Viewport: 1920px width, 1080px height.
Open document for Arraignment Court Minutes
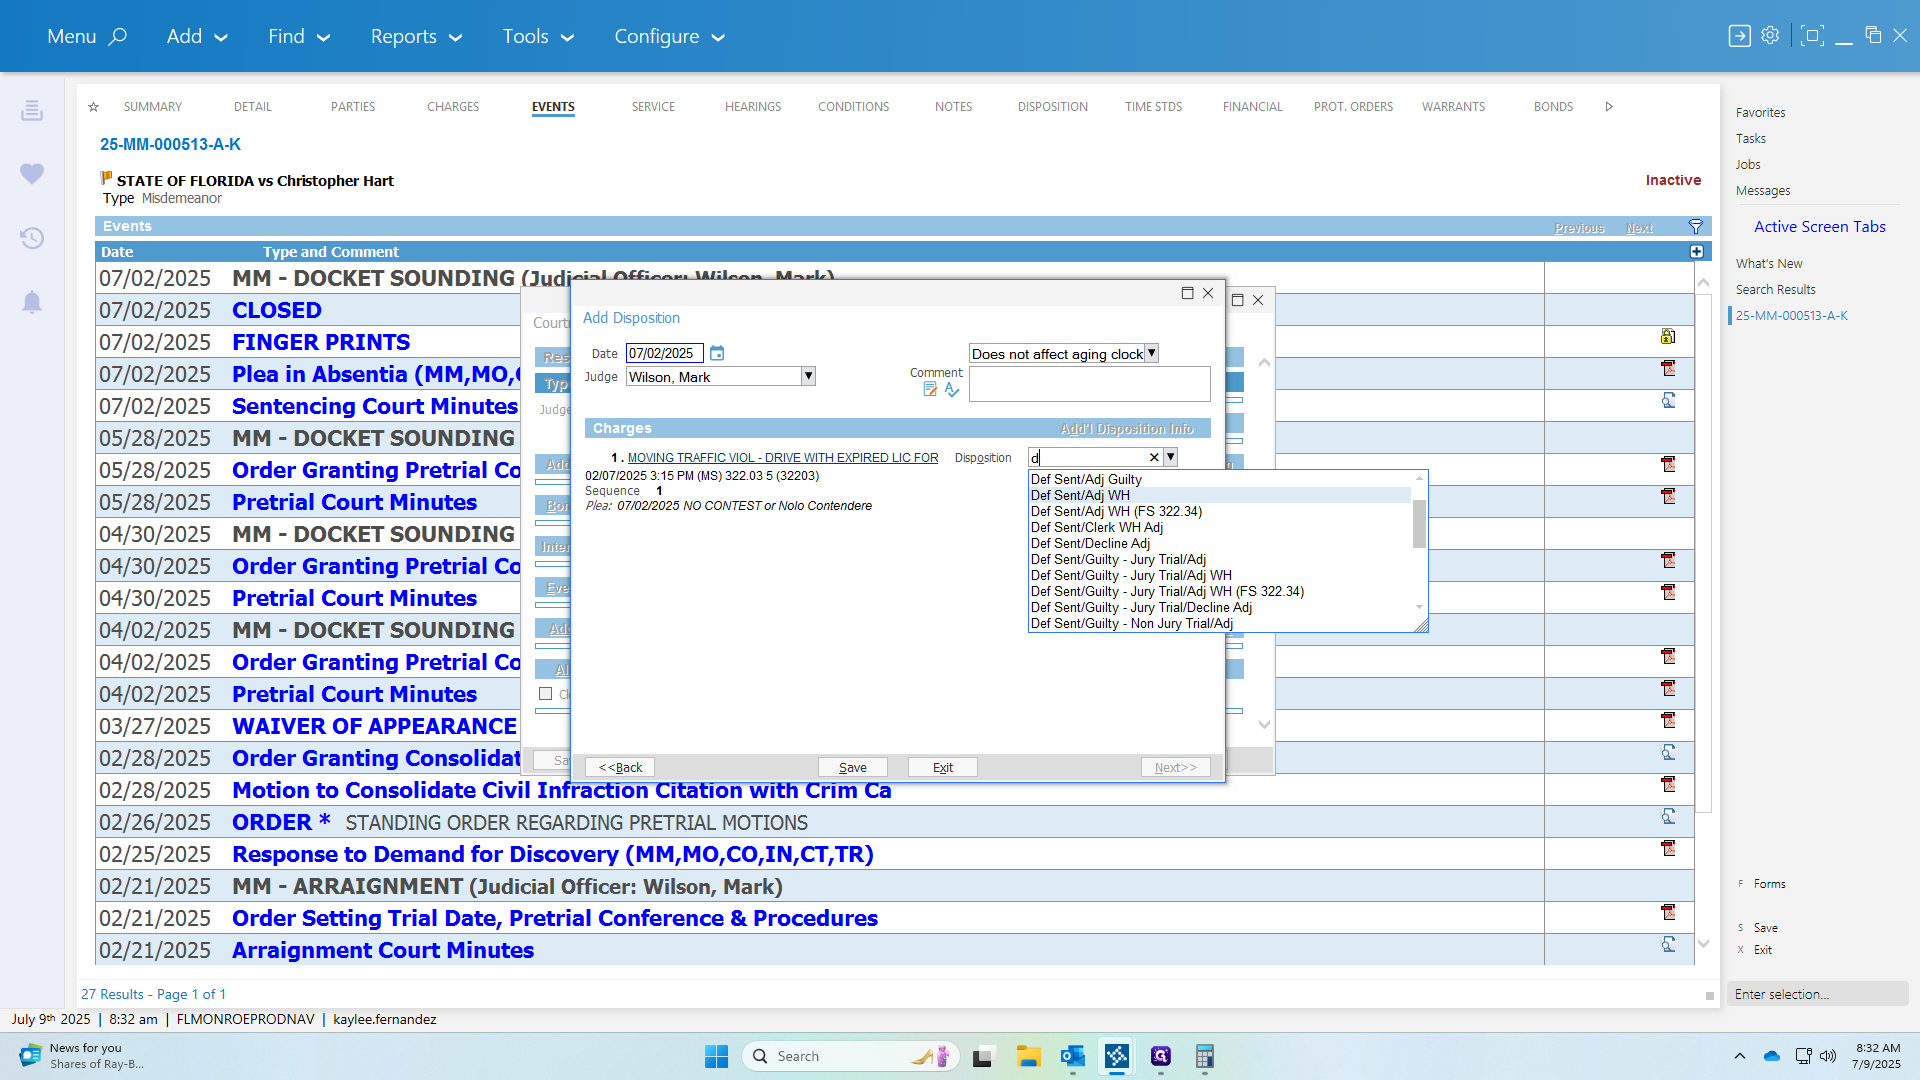tap(1668, 945)
